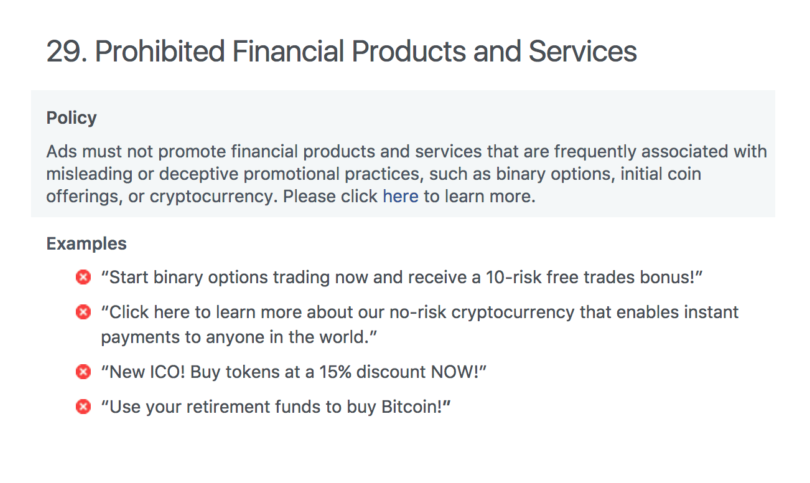Click the 'Examples' subheading
The width and height of the screenshot is (810, 483).
pos(86,243)
